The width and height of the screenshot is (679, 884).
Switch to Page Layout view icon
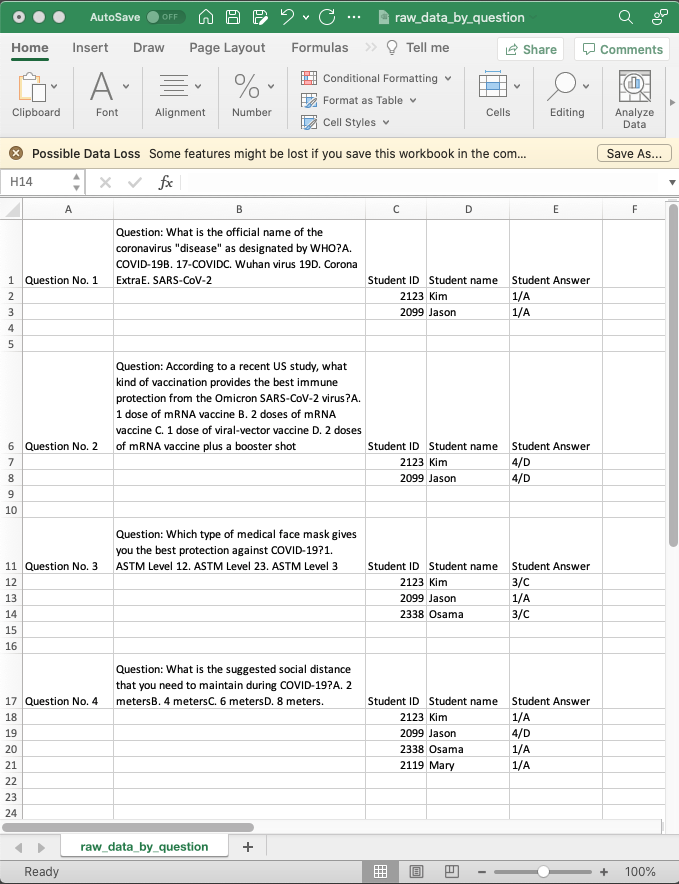pyautogui.click(x=416, y=872)
